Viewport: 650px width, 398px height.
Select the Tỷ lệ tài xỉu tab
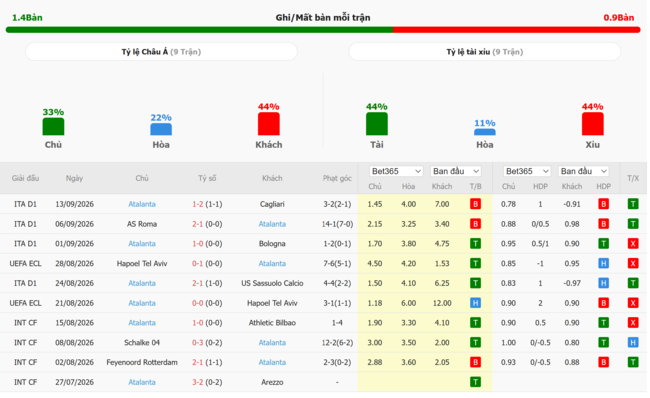coord(485,52)
